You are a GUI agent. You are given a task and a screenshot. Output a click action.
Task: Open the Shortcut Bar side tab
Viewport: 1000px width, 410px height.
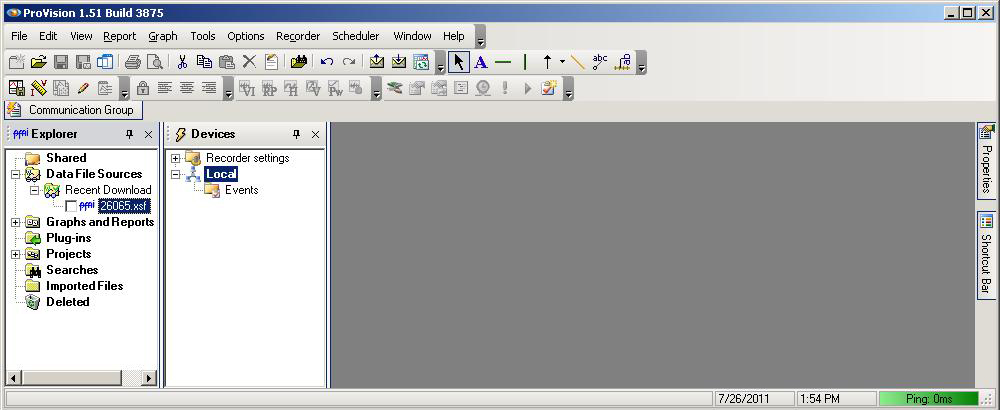[x=987, y=255]
